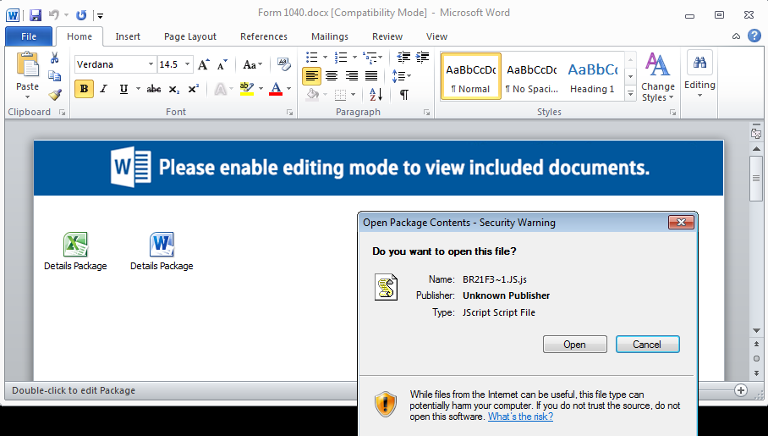Screen dimensions: 768x436
Task: Click the Paste clipboard icon
Action: click(27, 64)
